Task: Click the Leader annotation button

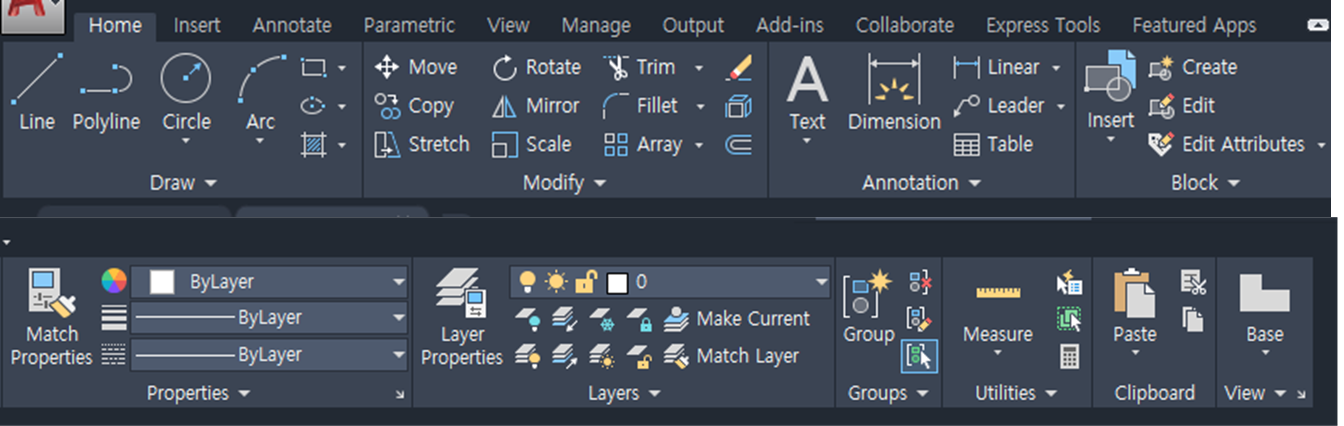Action: click(1000, 105)
